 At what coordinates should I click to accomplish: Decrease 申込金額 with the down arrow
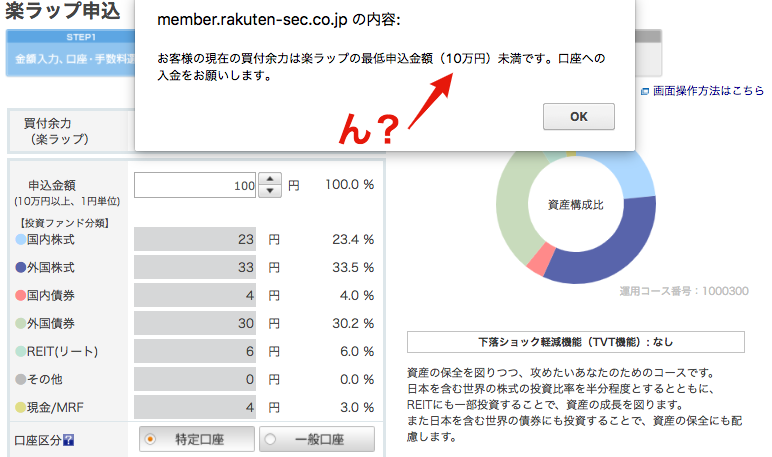270,191
